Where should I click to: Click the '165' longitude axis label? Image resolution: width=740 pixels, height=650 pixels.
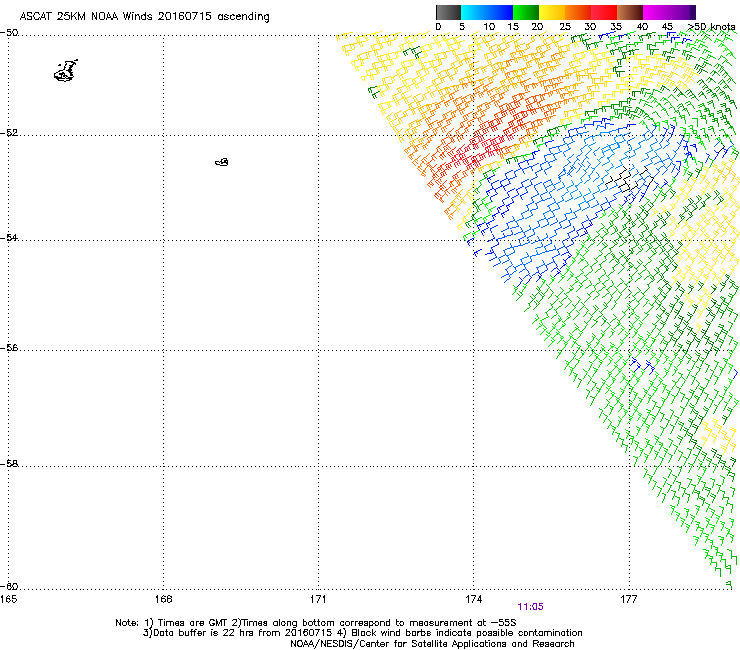click(x=8, y=599)
